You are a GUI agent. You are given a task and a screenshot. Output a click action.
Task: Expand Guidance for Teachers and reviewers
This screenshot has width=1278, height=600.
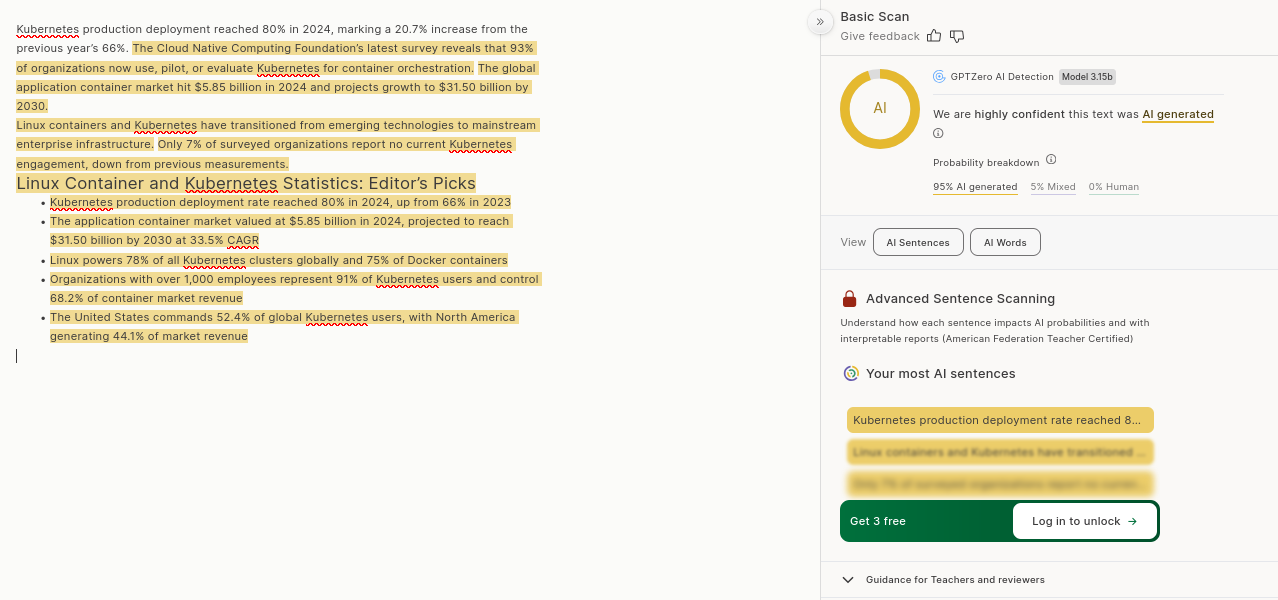[848, 580]
